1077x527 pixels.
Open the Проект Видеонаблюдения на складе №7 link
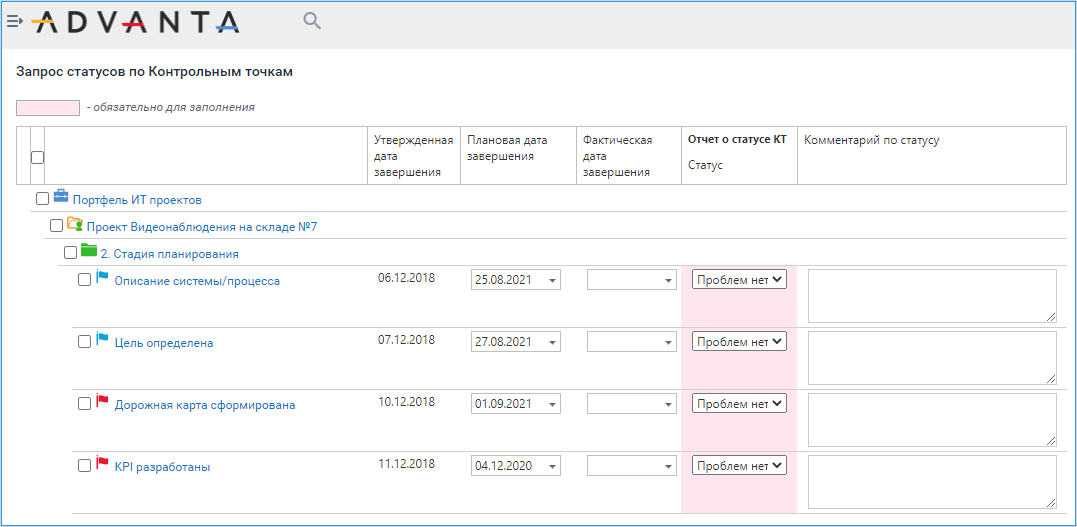click(x=202, y=227)
